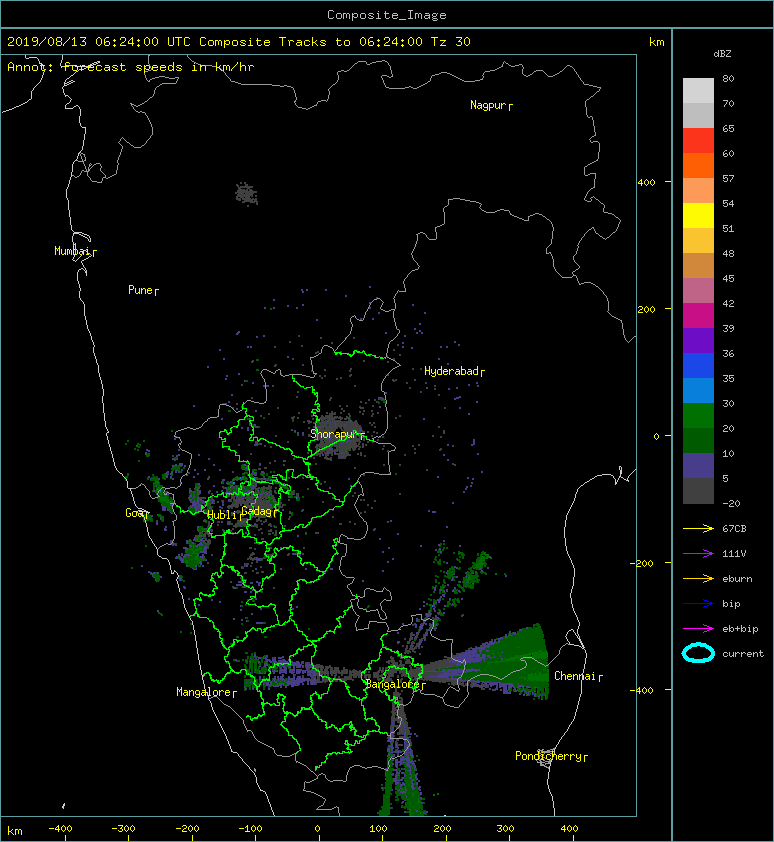Select the 300 tick on the x-axis
The height and width of the screenshot is (842, 774).
pos(505,829)
